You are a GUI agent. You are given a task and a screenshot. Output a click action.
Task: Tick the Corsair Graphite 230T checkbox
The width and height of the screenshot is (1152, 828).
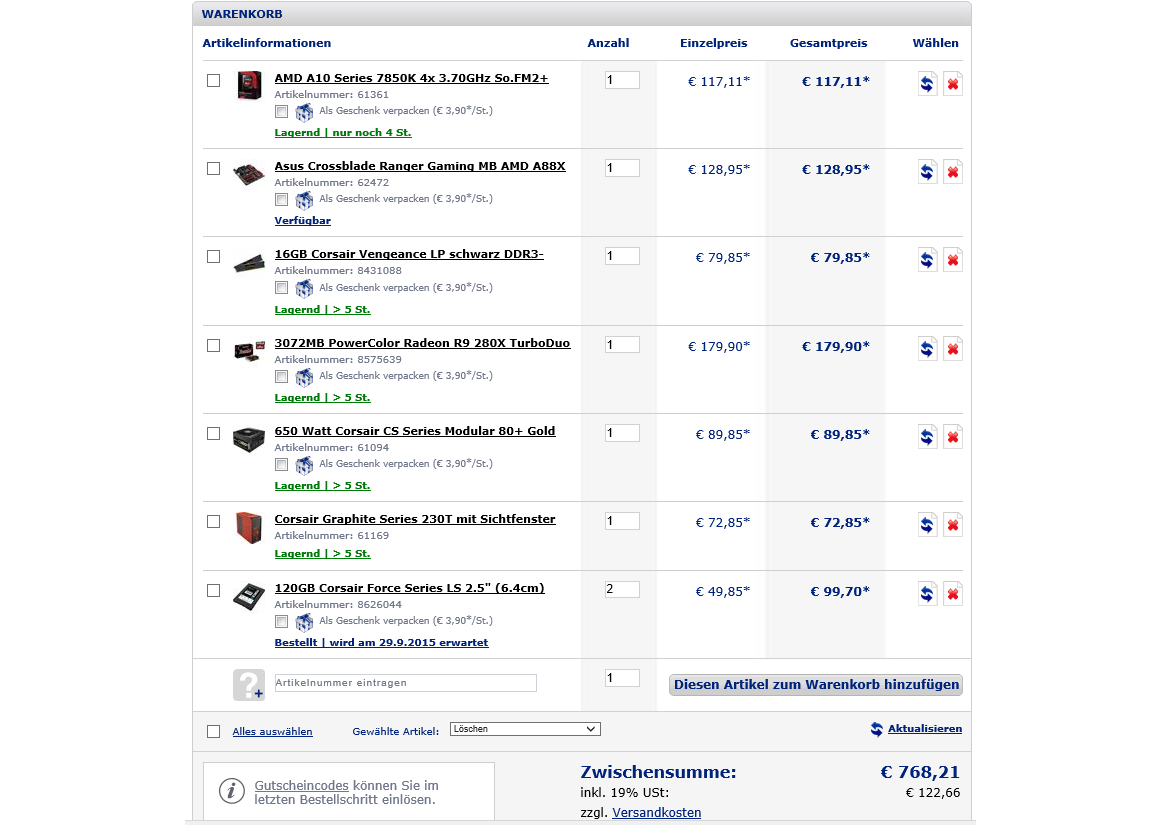pos(213,522)
